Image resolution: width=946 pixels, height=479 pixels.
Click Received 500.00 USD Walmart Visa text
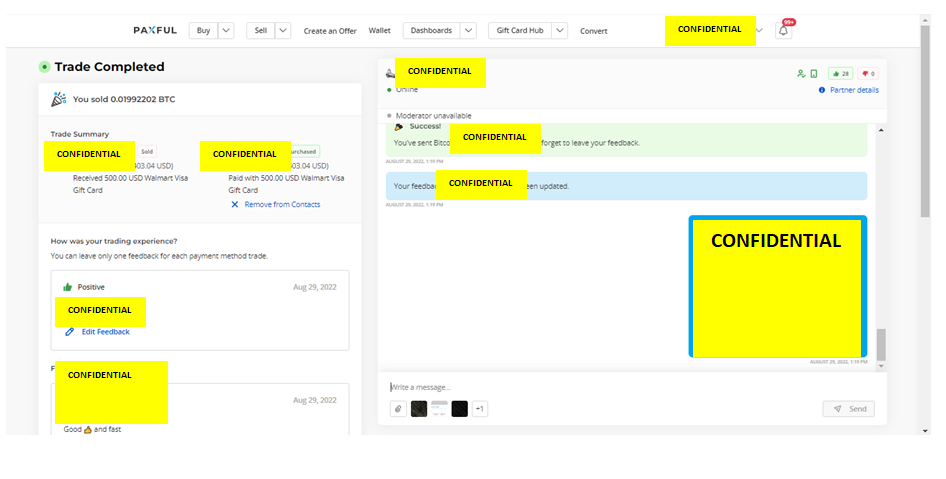[x=130, y=178]
